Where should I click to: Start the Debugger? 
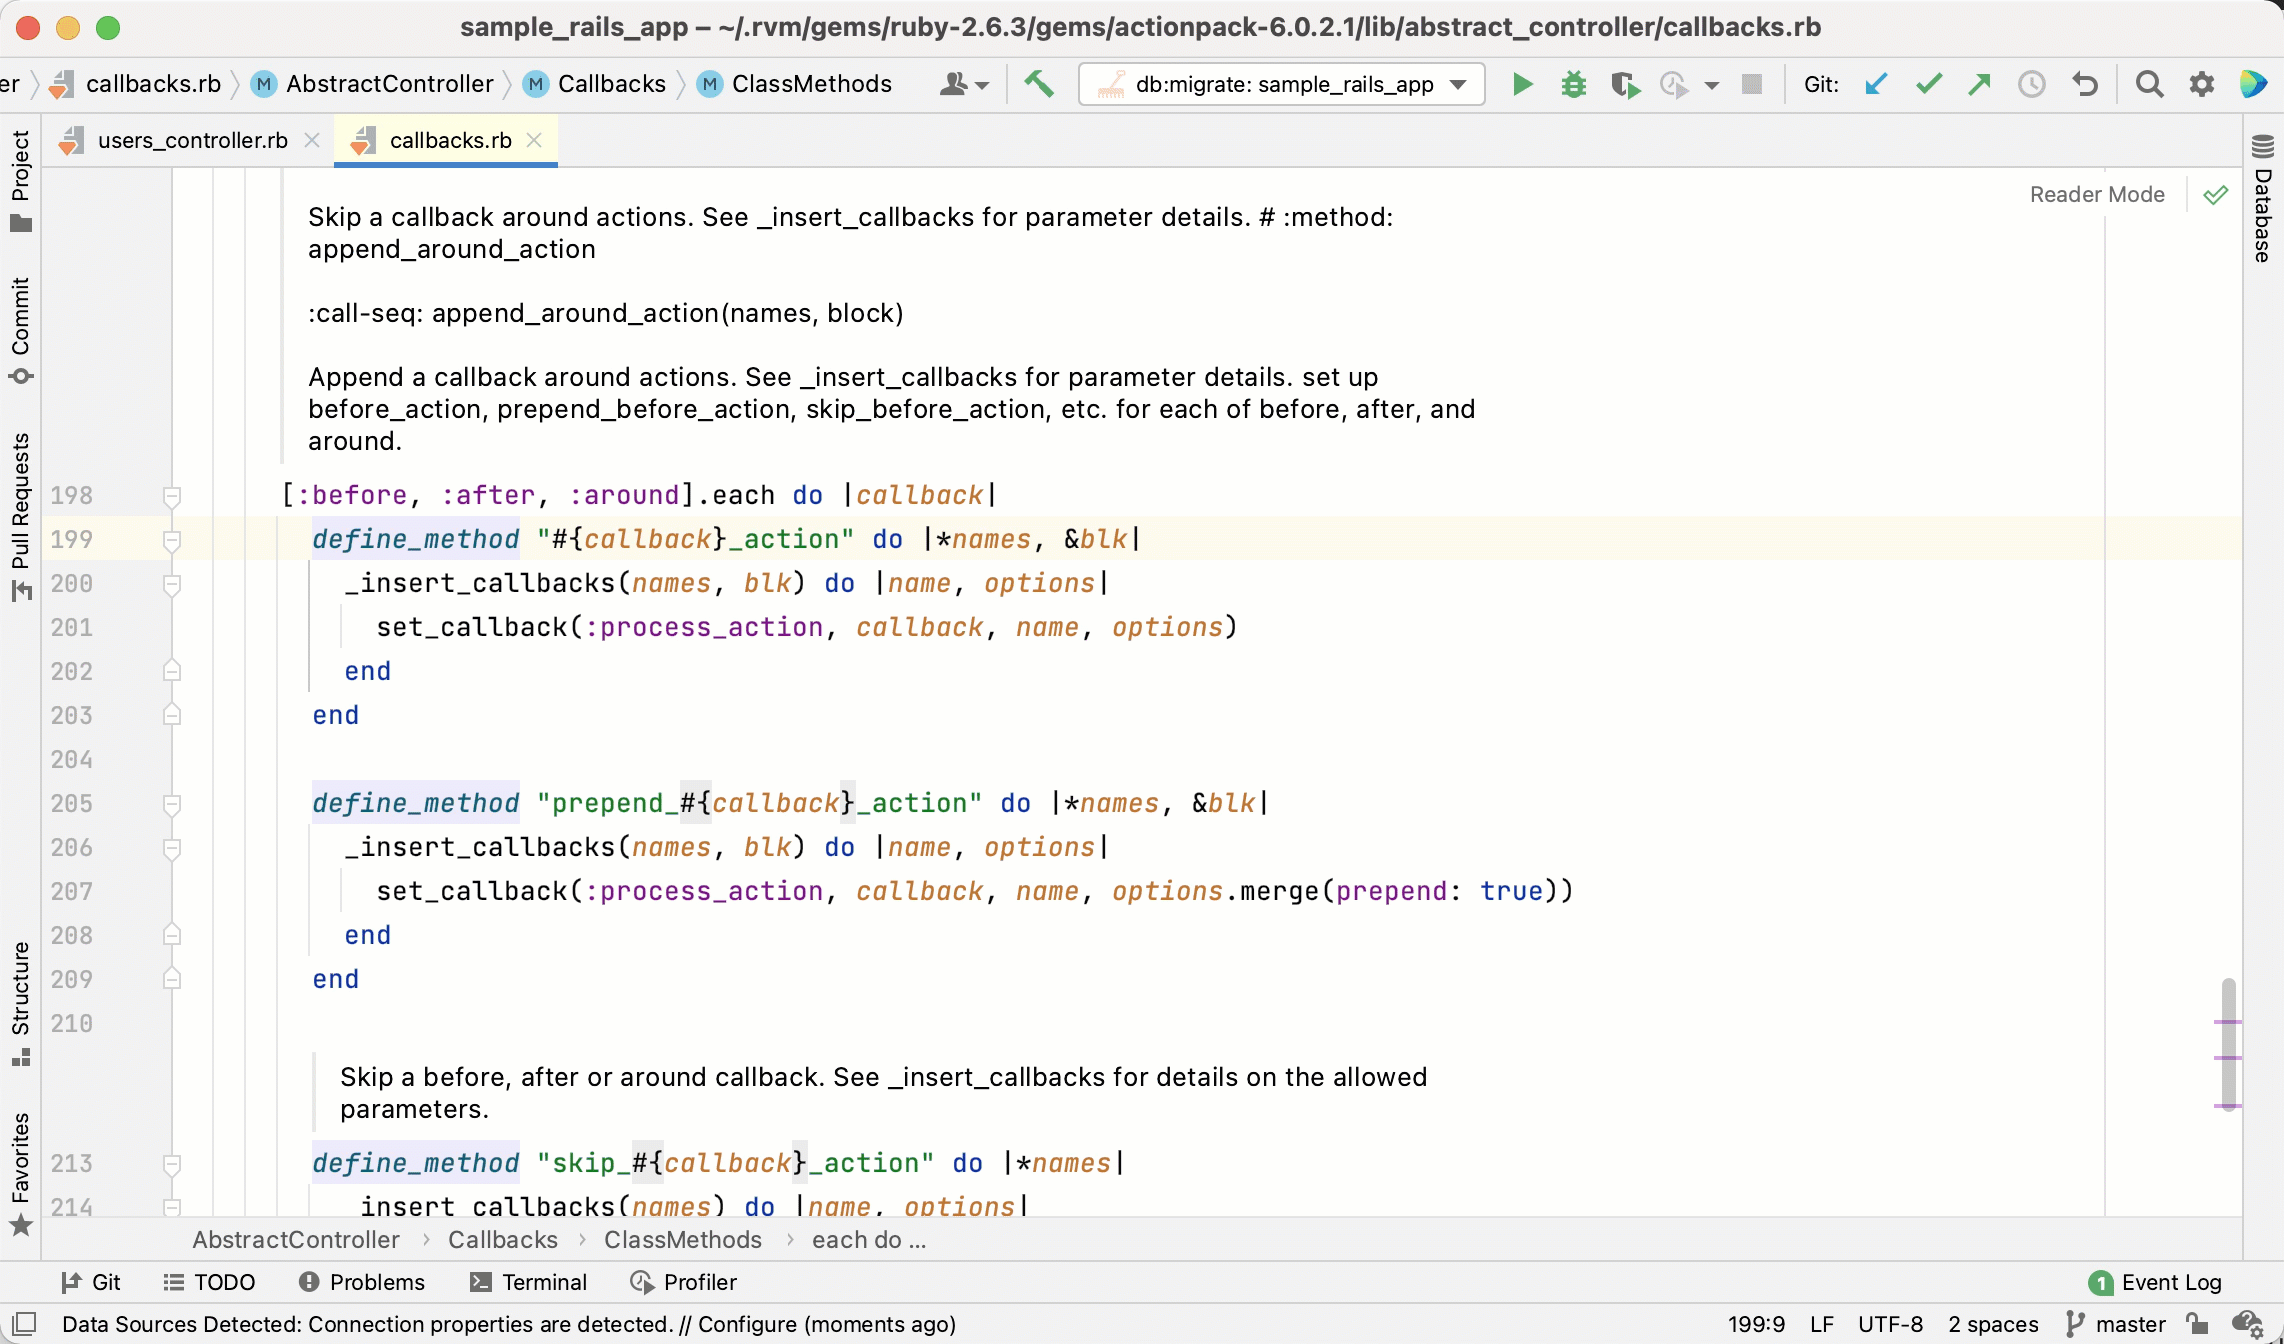pyautogui.click(x=1573, y=84)
